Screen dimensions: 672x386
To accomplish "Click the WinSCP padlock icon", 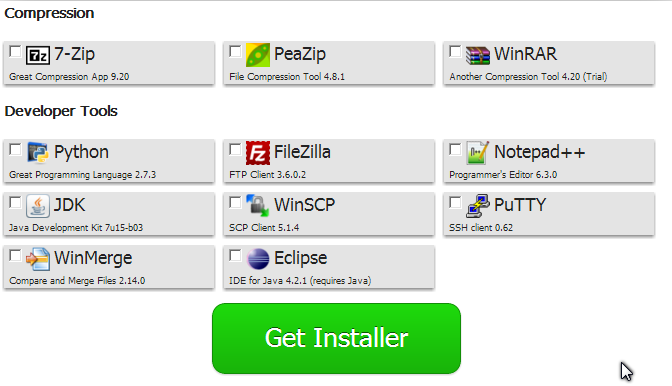I will point(258,206).
